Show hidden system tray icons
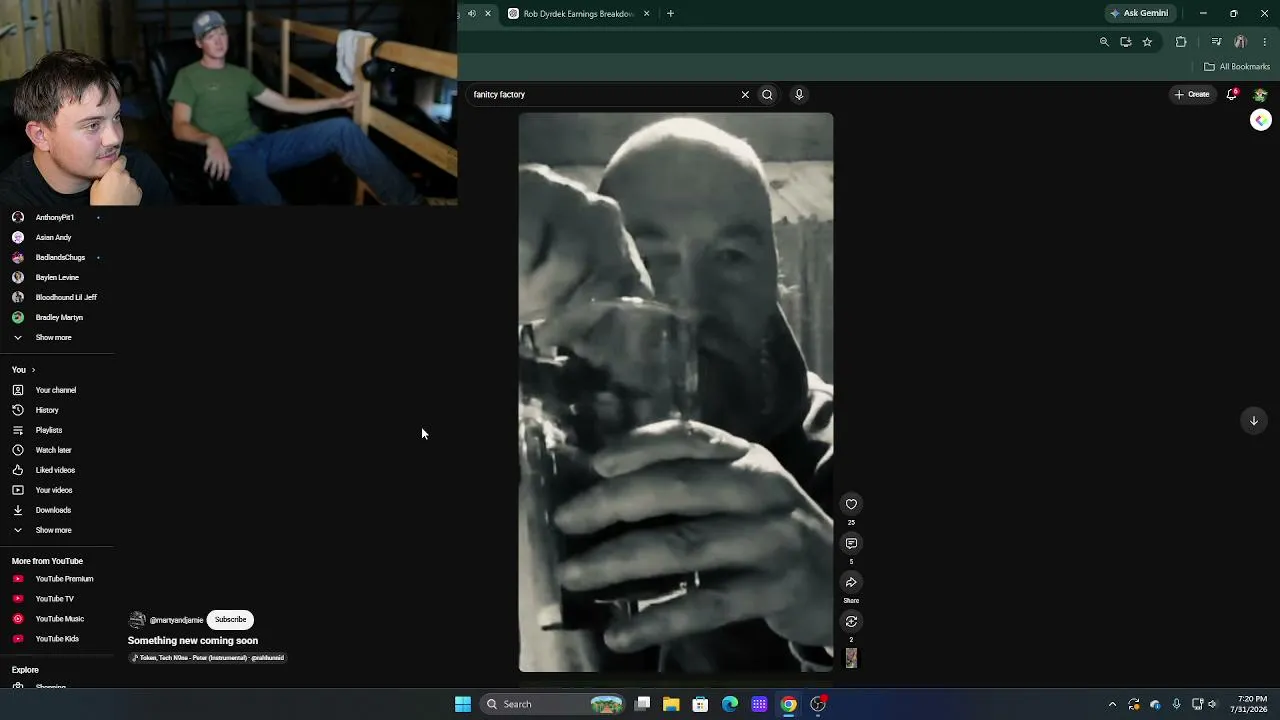1280x720 pixels. (x=1112, y=704)
